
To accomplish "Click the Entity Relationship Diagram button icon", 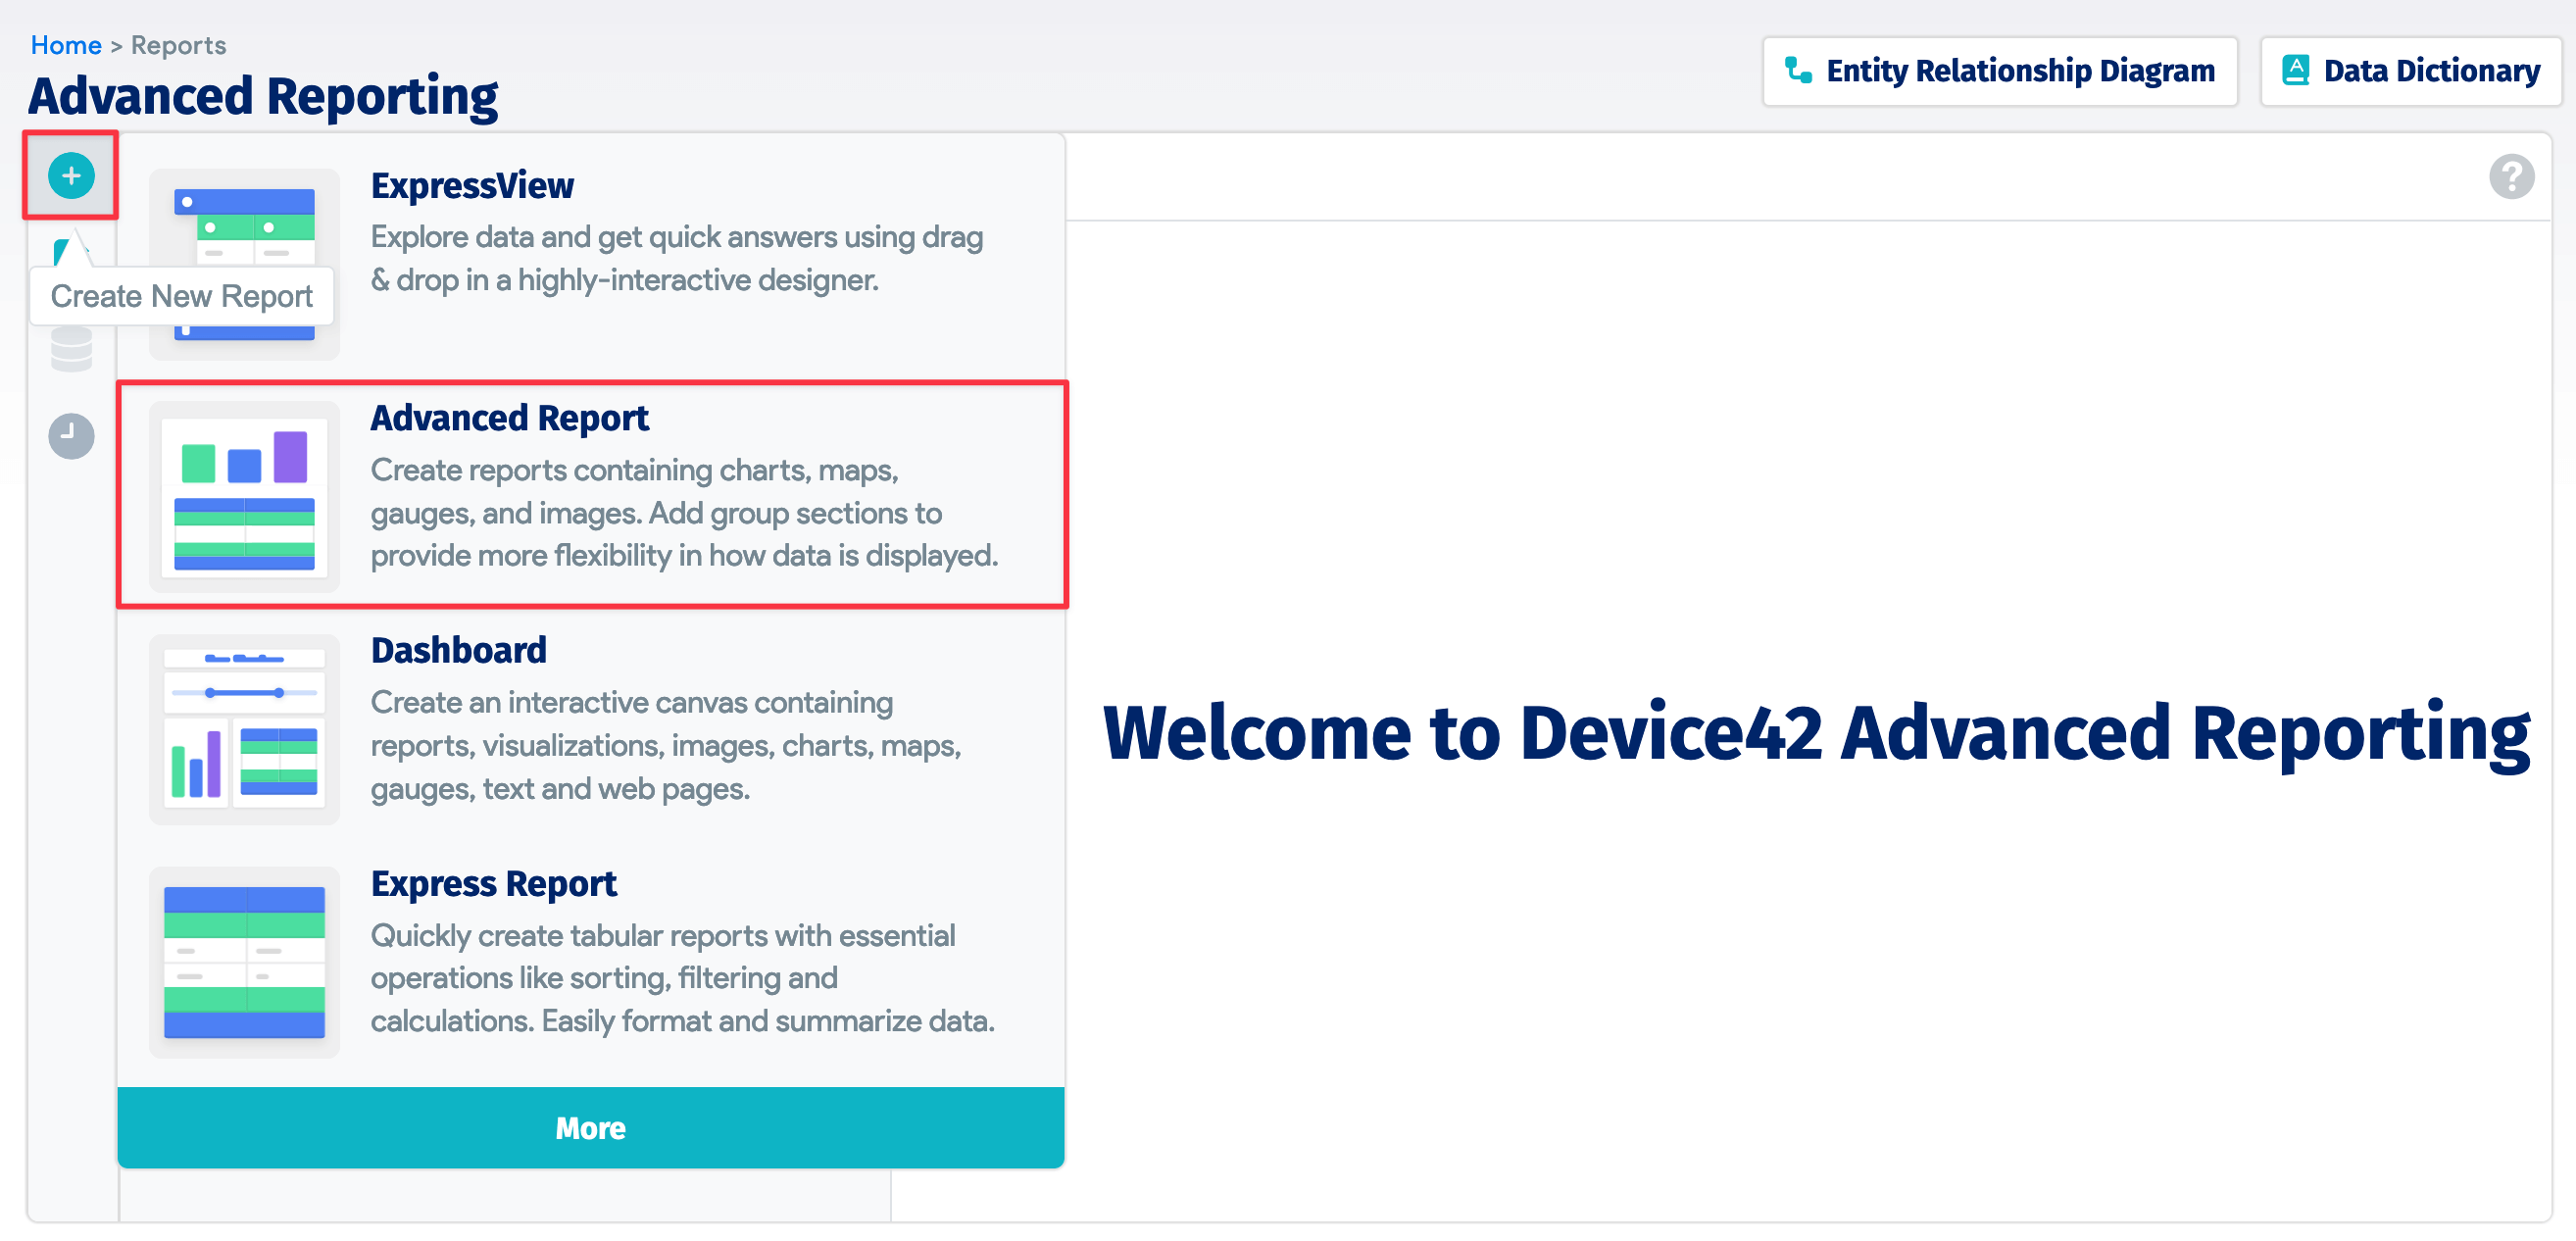I will (x=1797, y=70).
